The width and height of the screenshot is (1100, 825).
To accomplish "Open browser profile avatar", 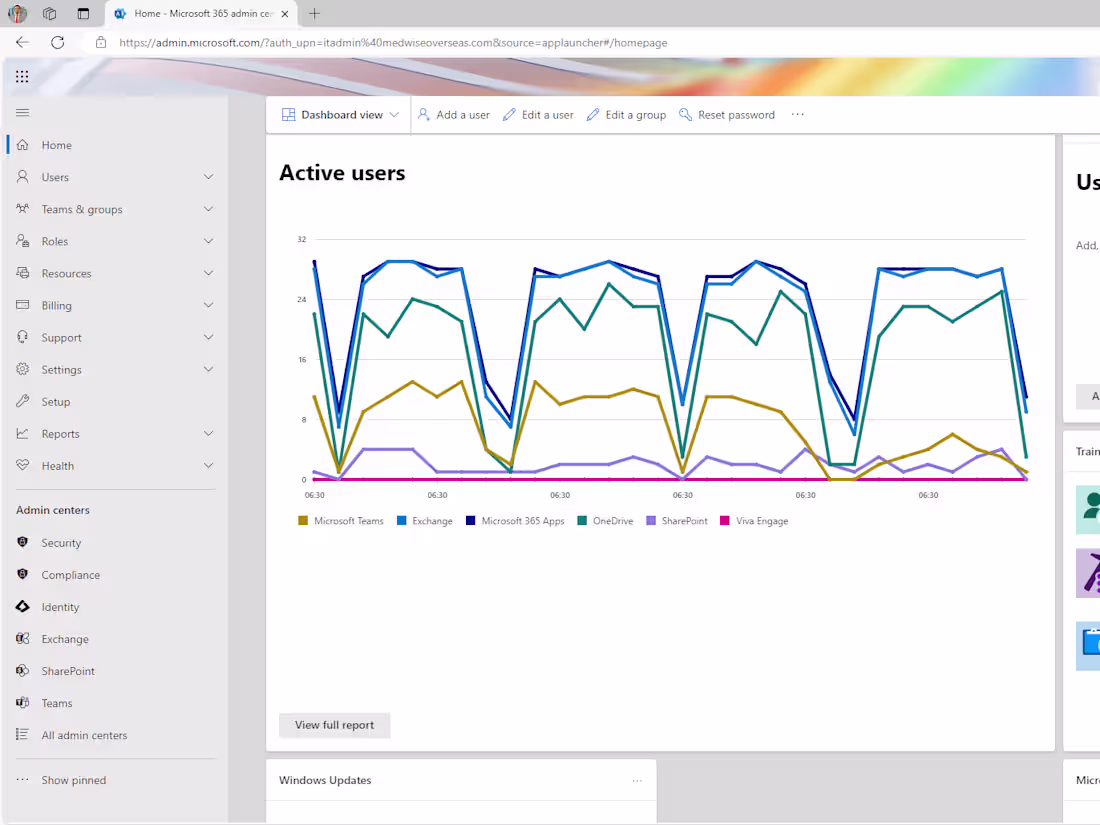I will tap(17, 13).
